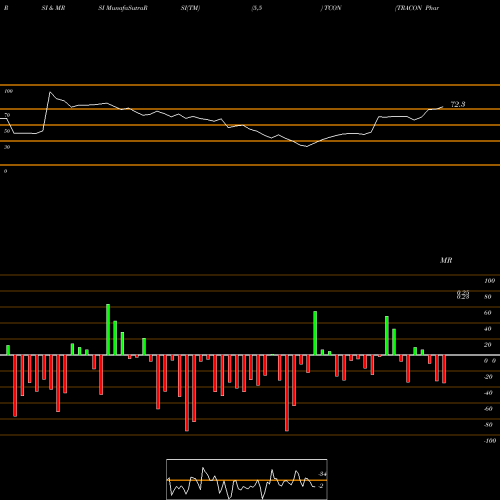Click the RSI line peak near 100
500x500 pixels.
point(50,92)
